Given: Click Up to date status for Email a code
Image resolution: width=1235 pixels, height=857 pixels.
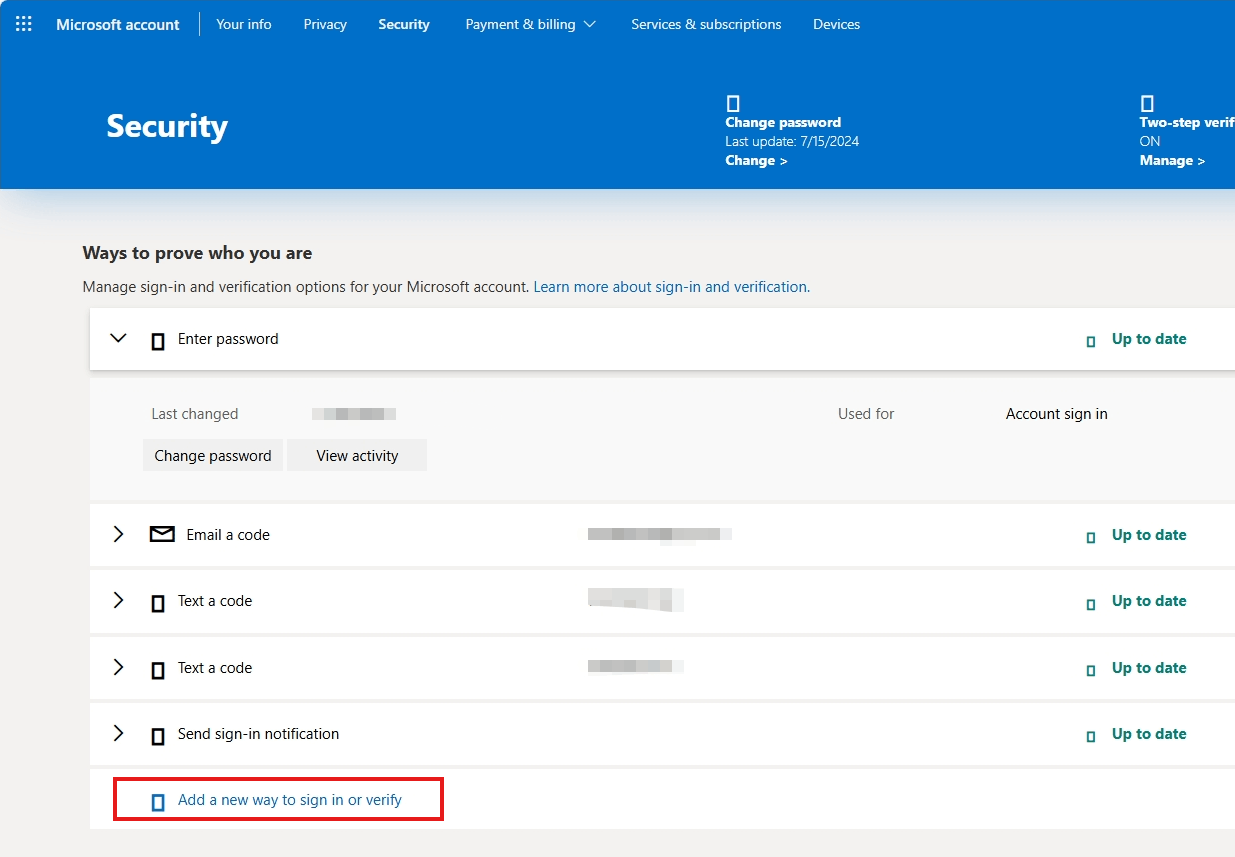Looking at the screenshot, I should (1149, 535).
